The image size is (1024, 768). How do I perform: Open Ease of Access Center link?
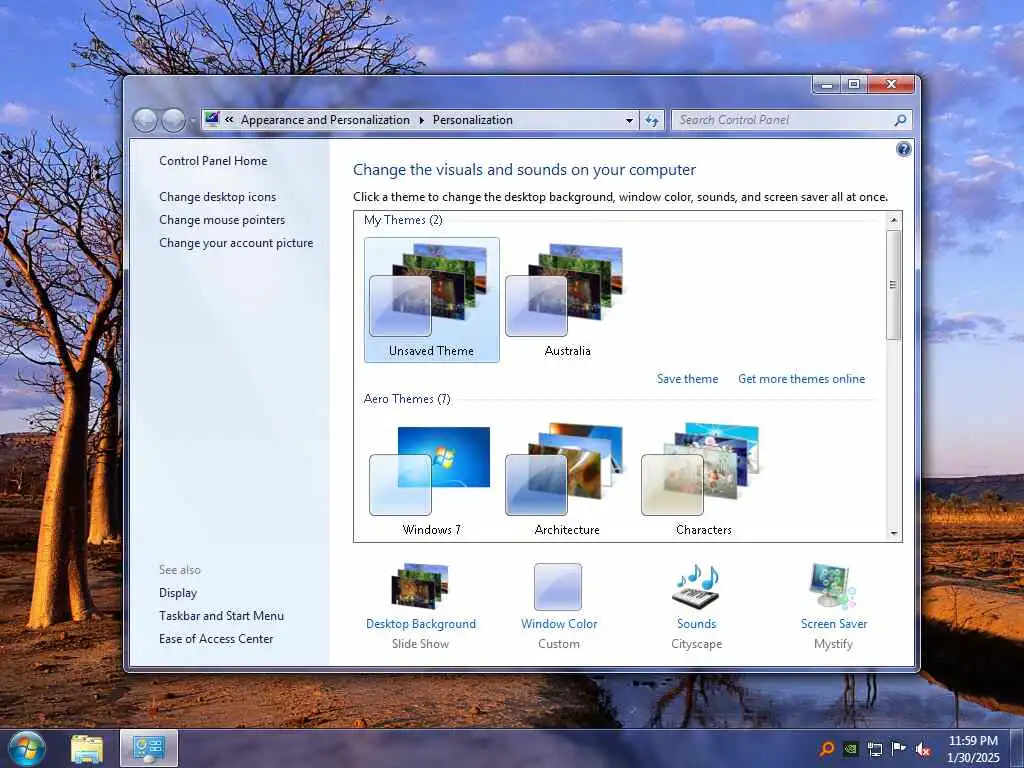coord(216,639)
